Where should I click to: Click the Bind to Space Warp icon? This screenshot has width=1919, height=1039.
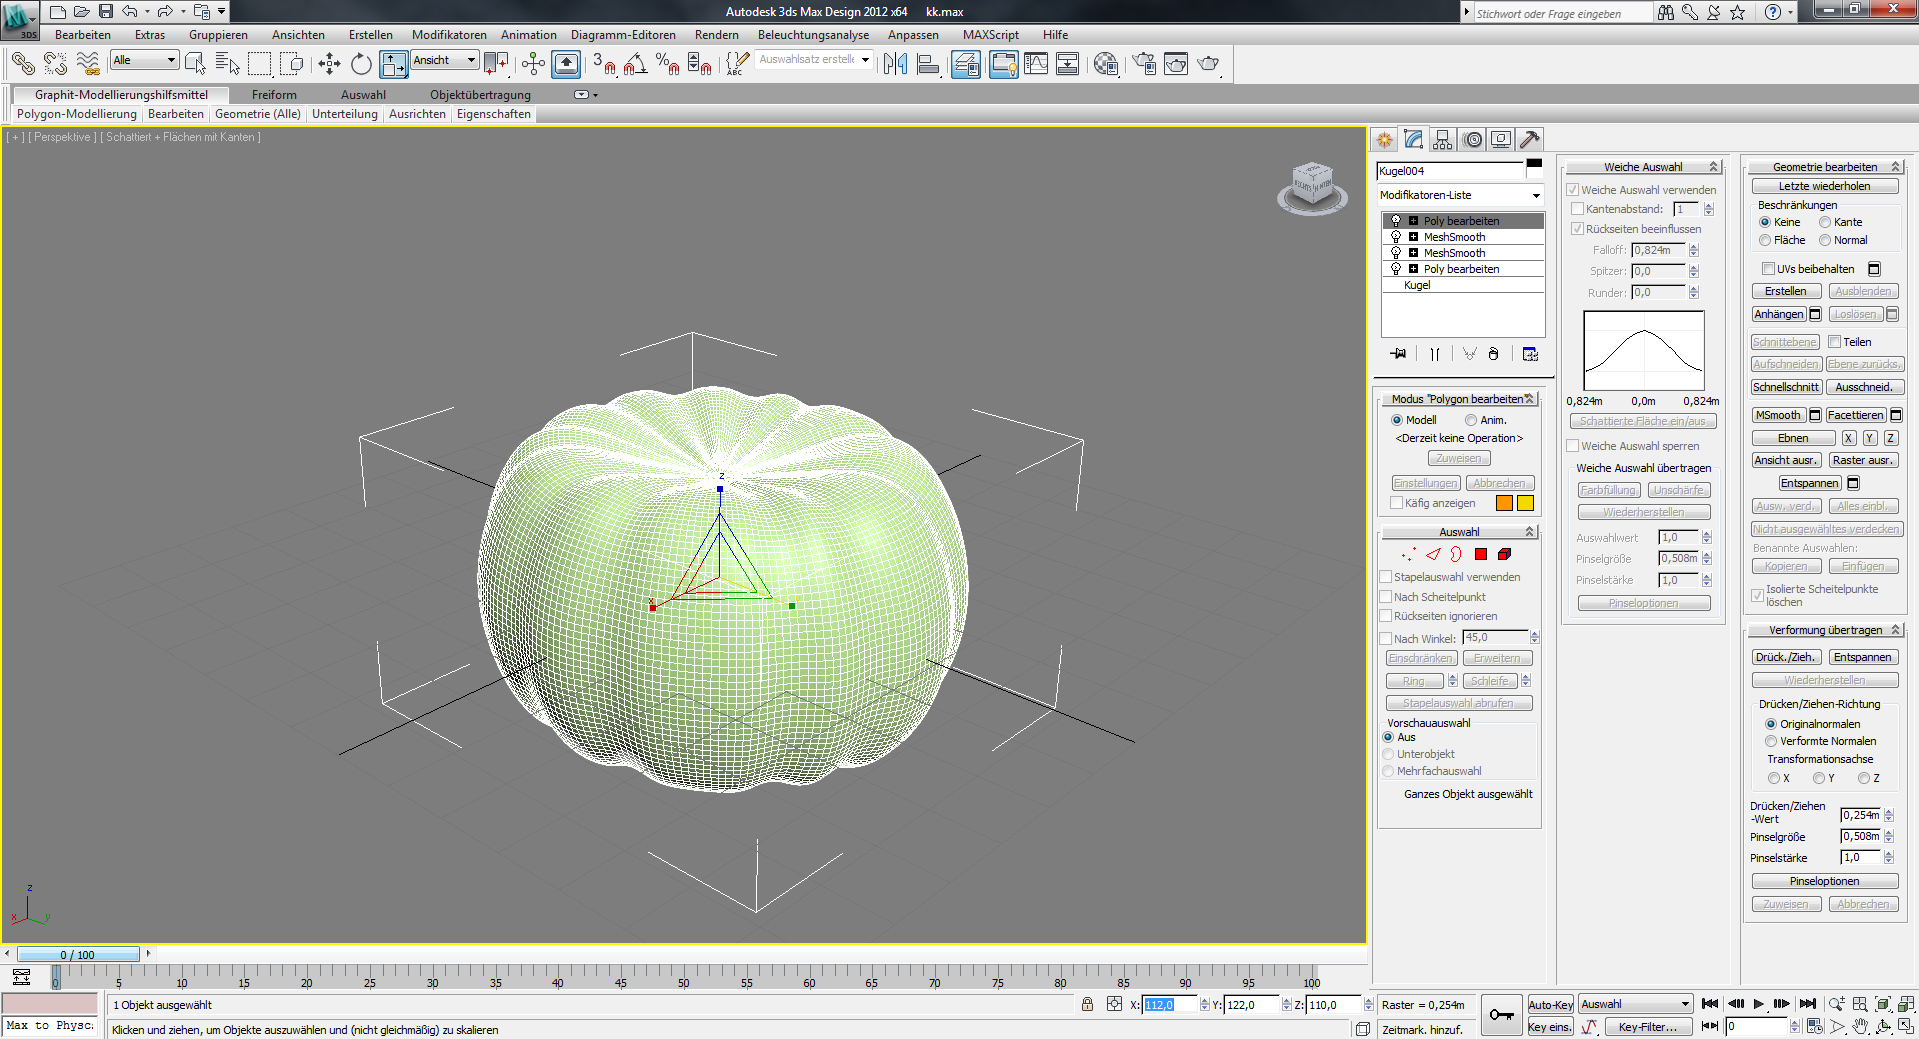click(x=88, y=64)
